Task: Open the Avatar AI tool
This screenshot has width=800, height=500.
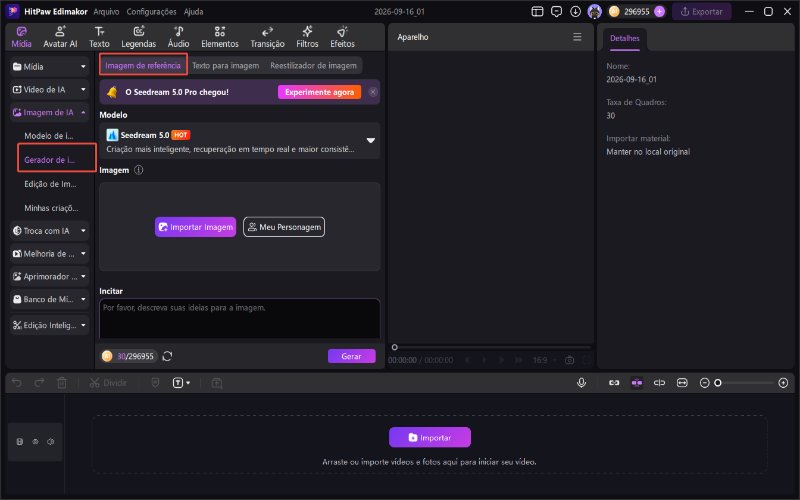Action: pos(60,37)
